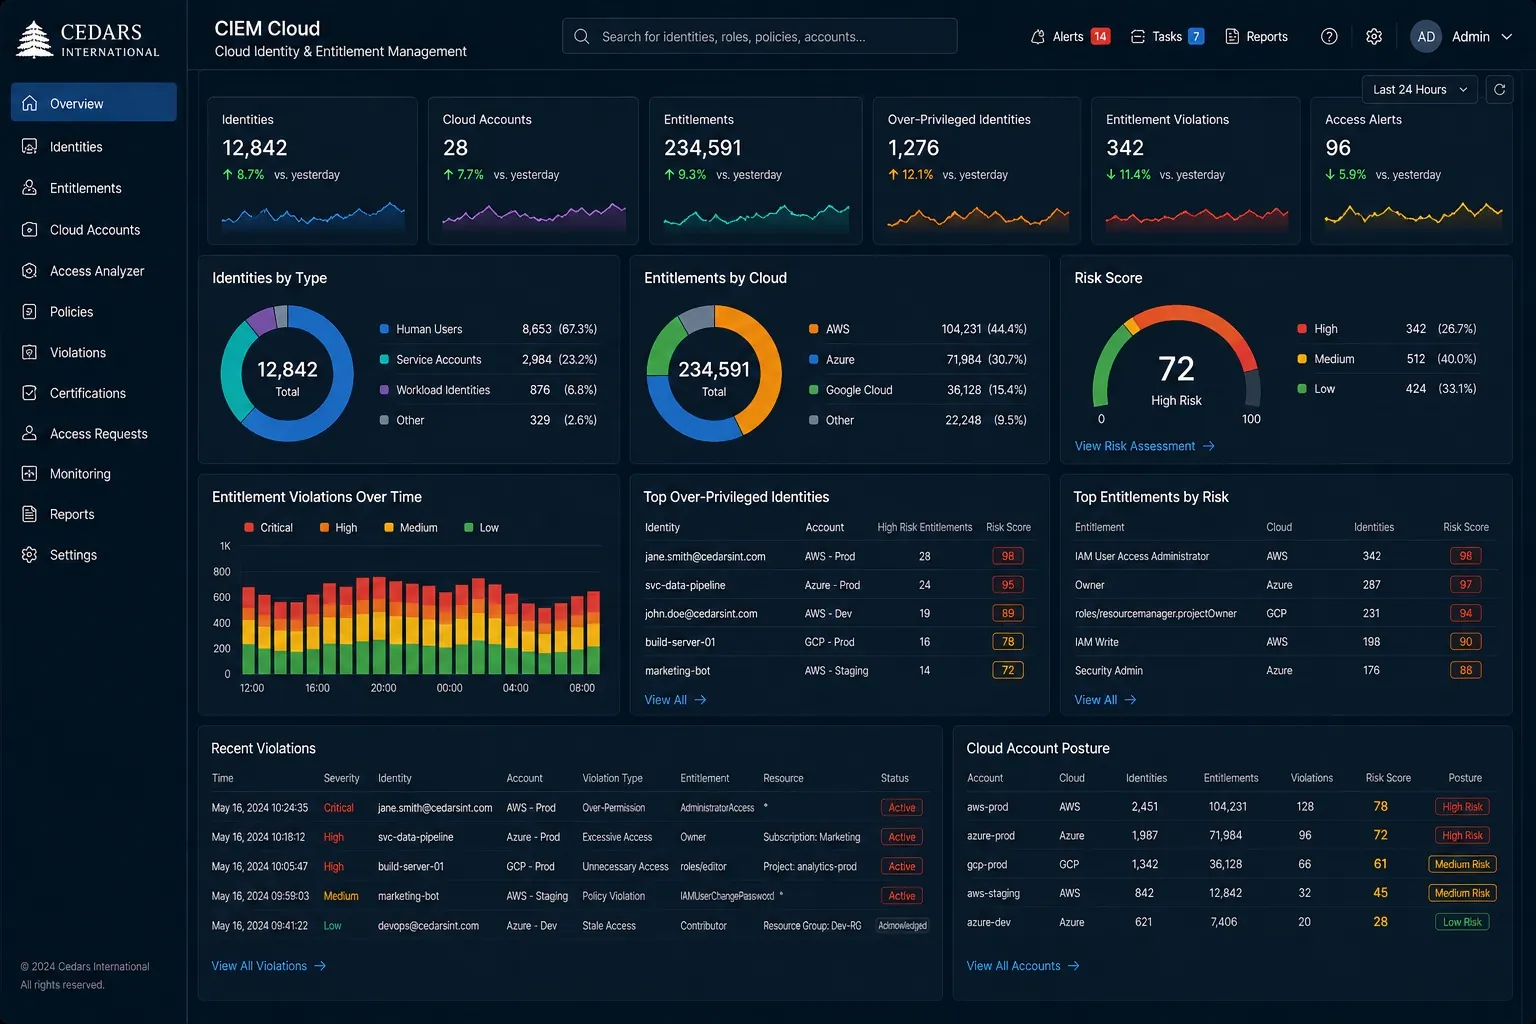Open the Identities page from sidebar
The width and height of the screenshot is (1536, 1024).
[93, 146]
